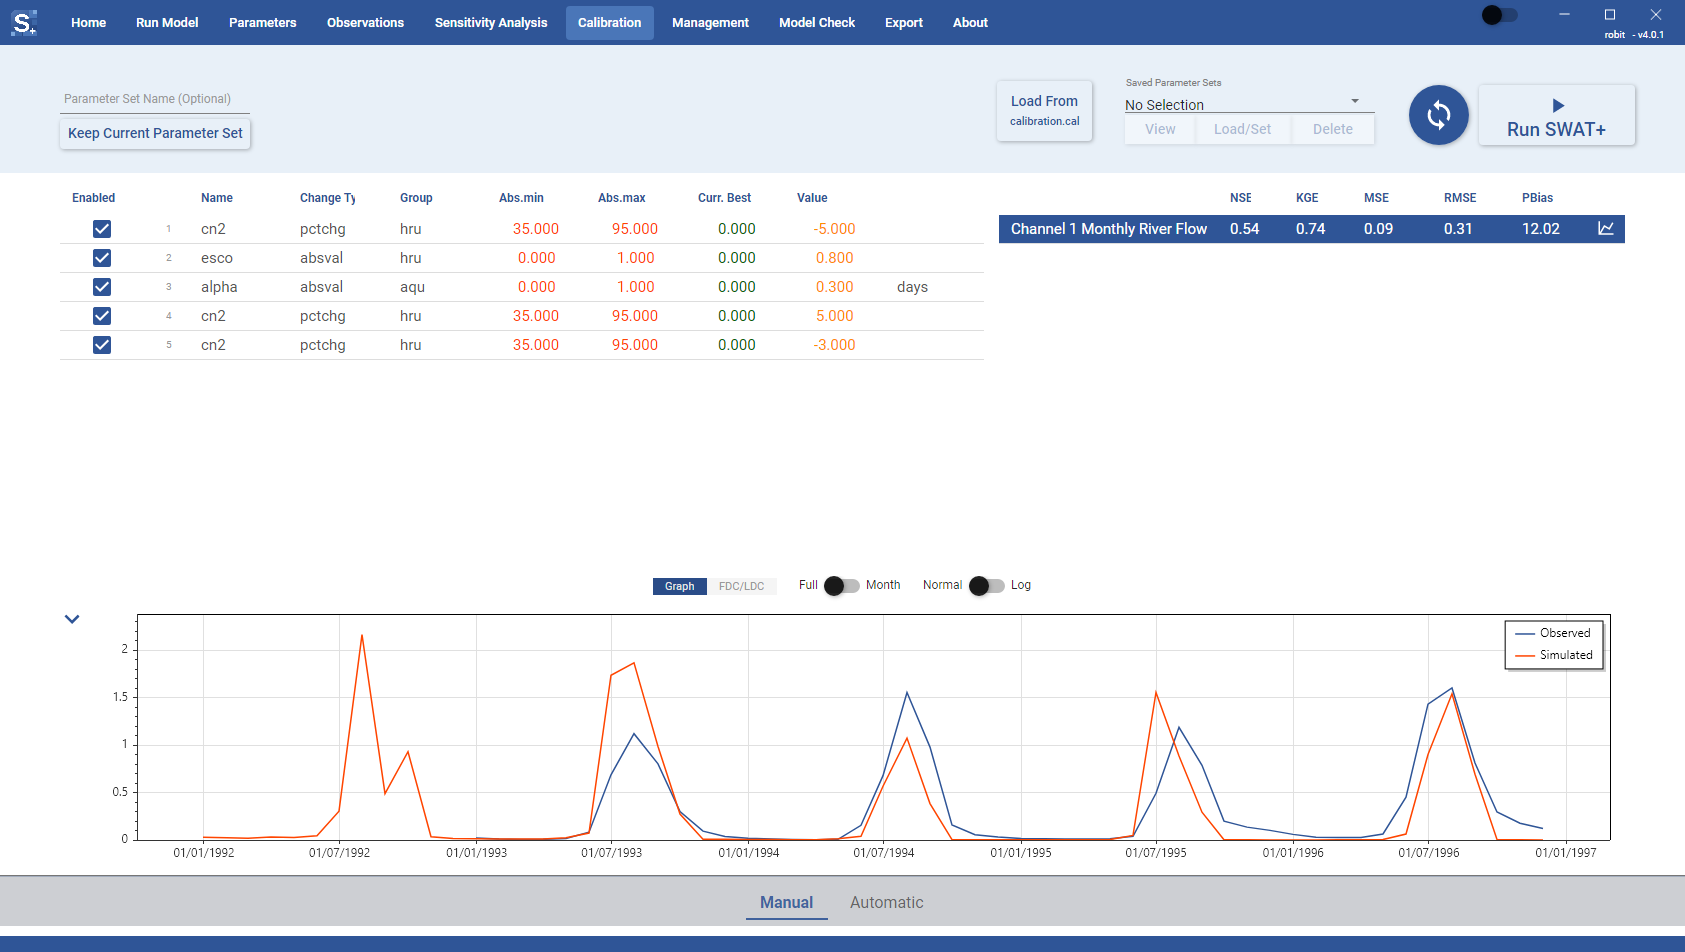Click the View saved set button
Viewport: 1685px width, 952px height.
(1160, 129)
